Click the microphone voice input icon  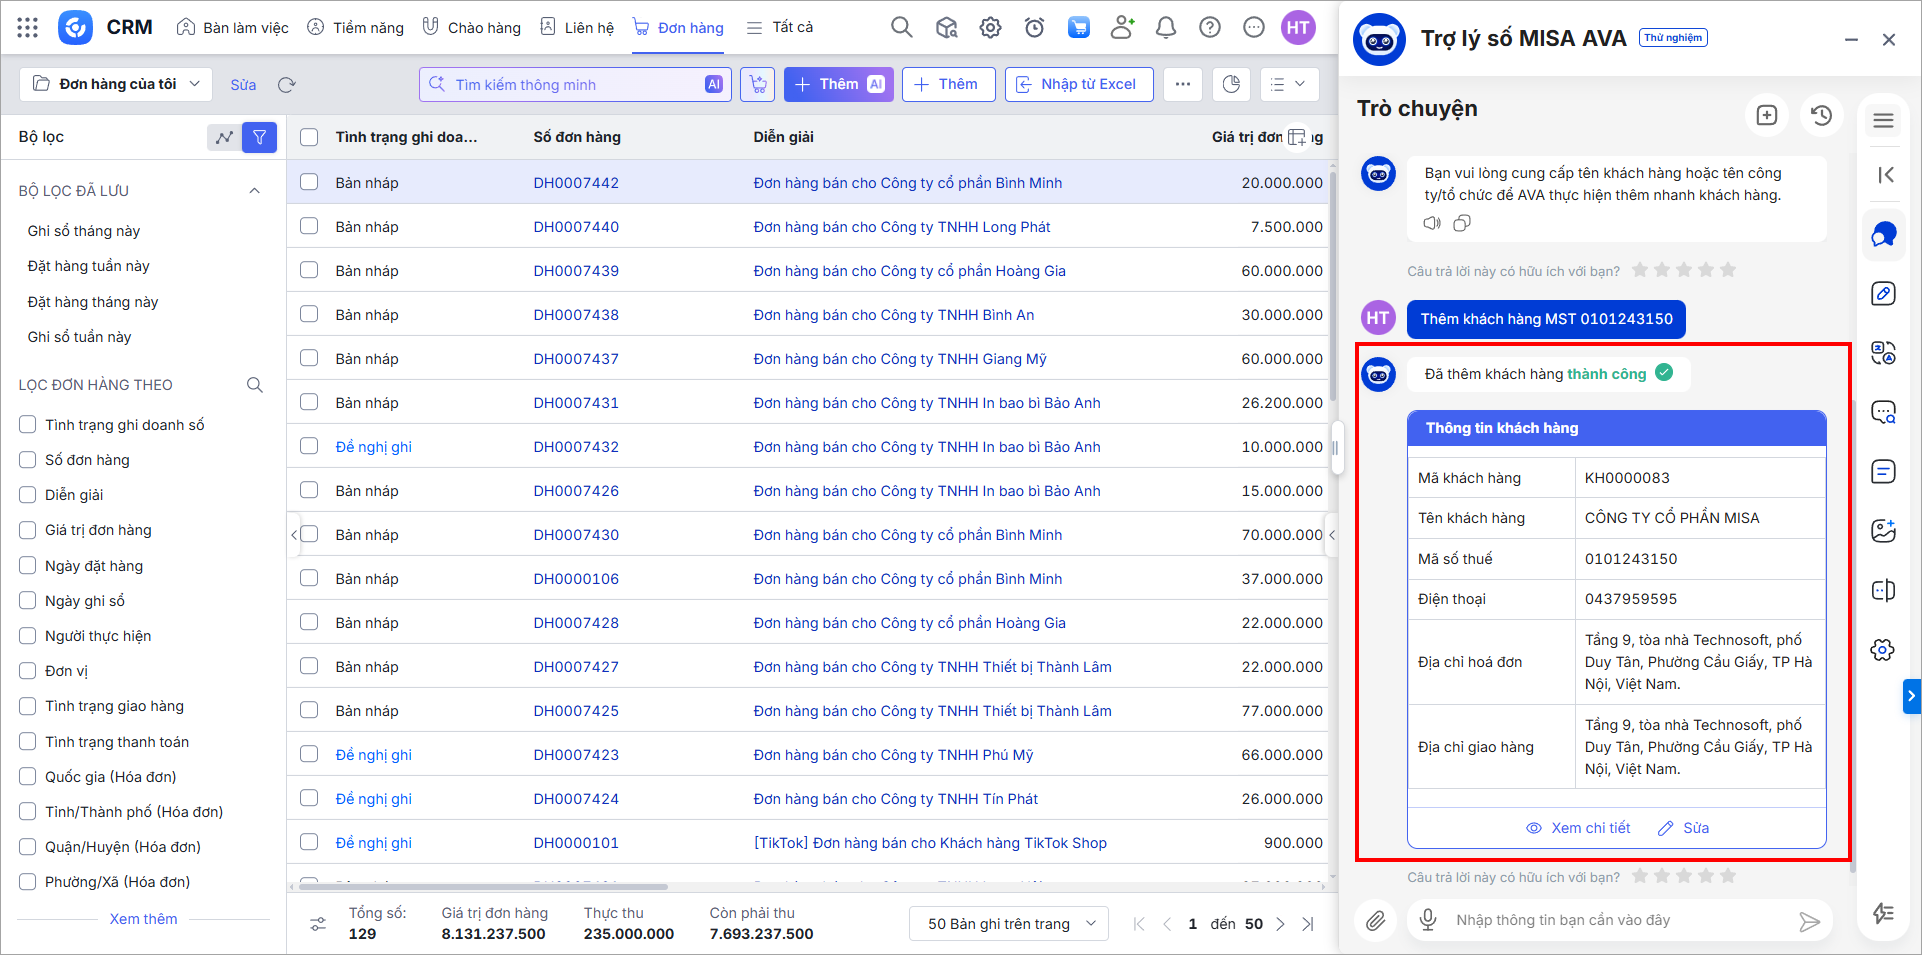coord(1428,920)
